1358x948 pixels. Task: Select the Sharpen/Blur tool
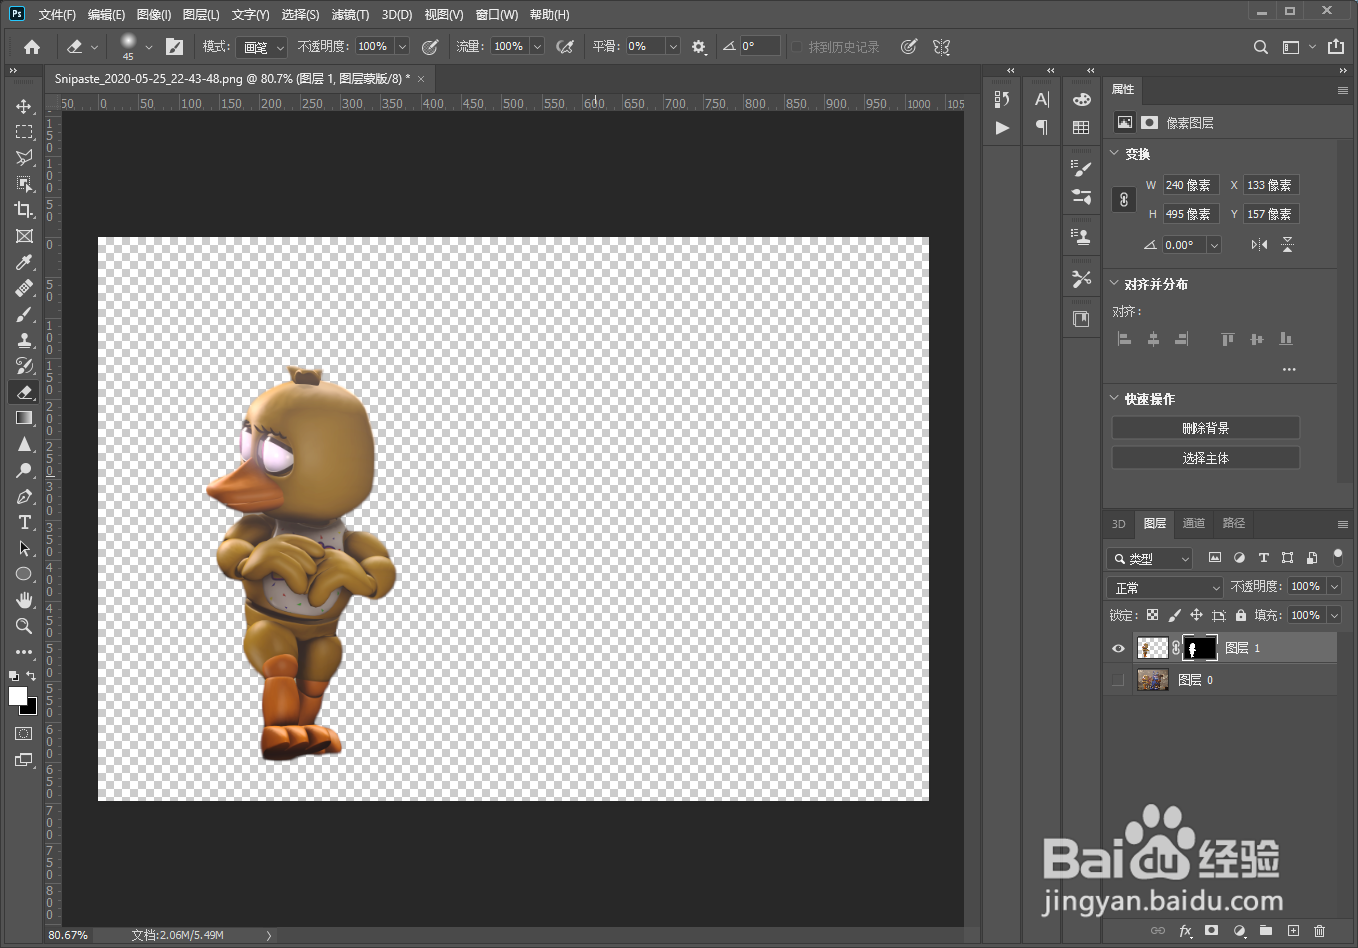tap(24, 444)
